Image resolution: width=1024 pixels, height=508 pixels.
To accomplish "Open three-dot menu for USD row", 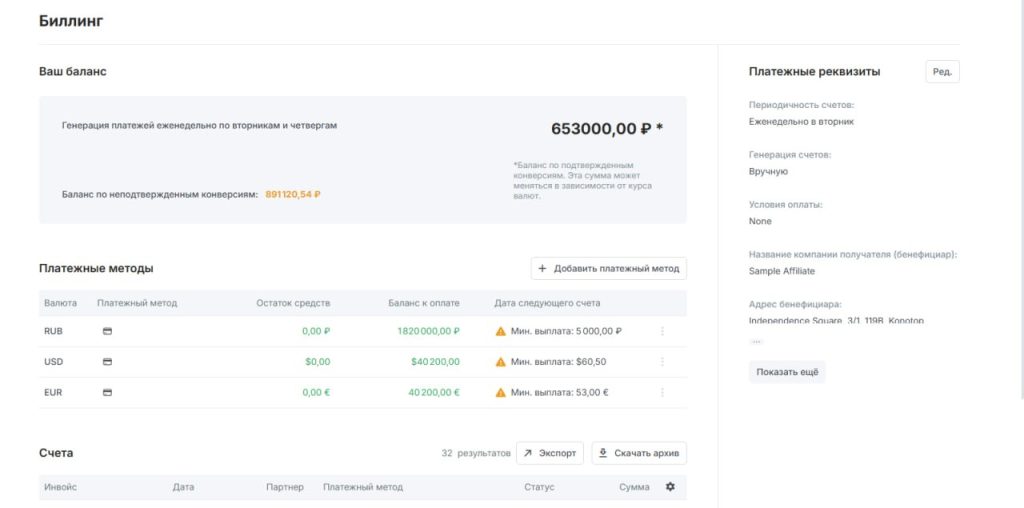I will click(662, 362).
